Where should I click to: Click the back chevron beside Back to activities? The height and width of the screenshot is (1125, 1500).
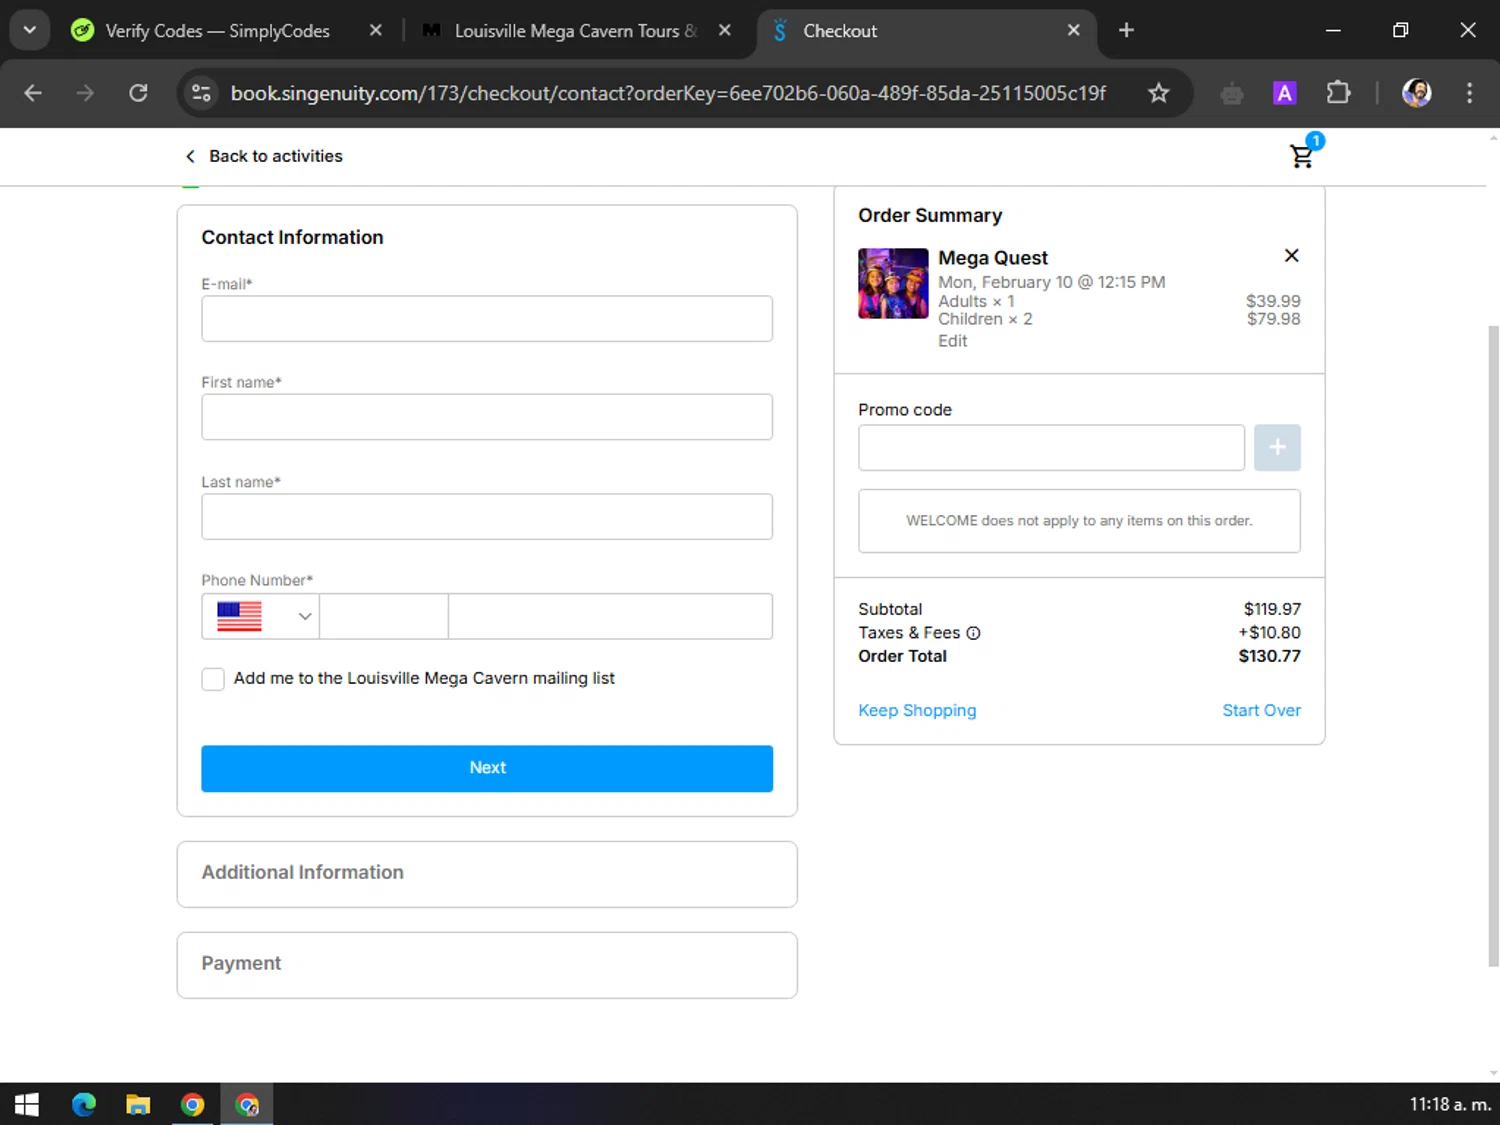(x=190, y=156)
